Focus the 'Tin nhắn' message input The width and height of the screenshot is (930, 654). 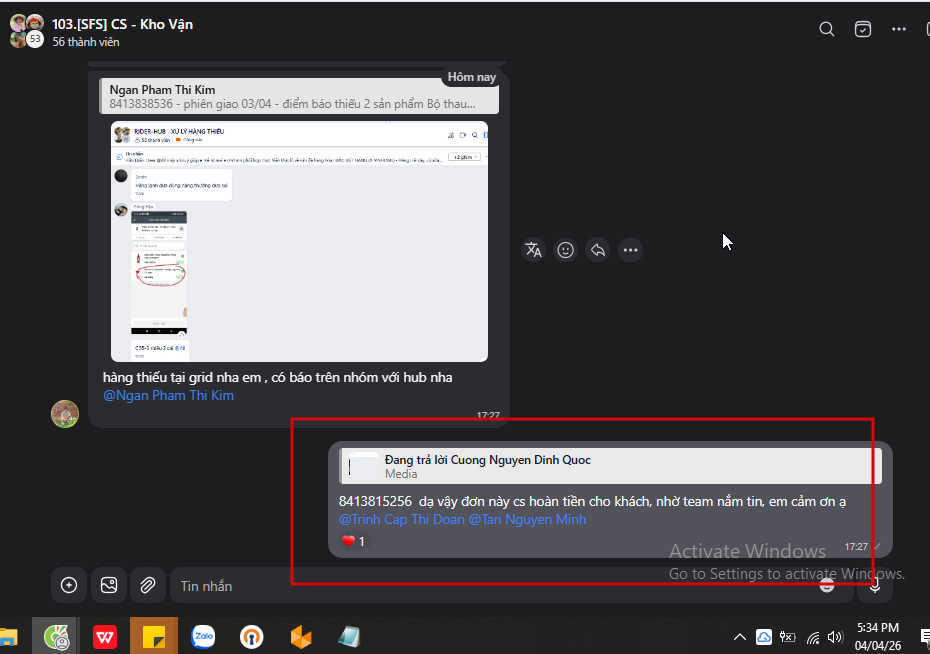point(492,586)
